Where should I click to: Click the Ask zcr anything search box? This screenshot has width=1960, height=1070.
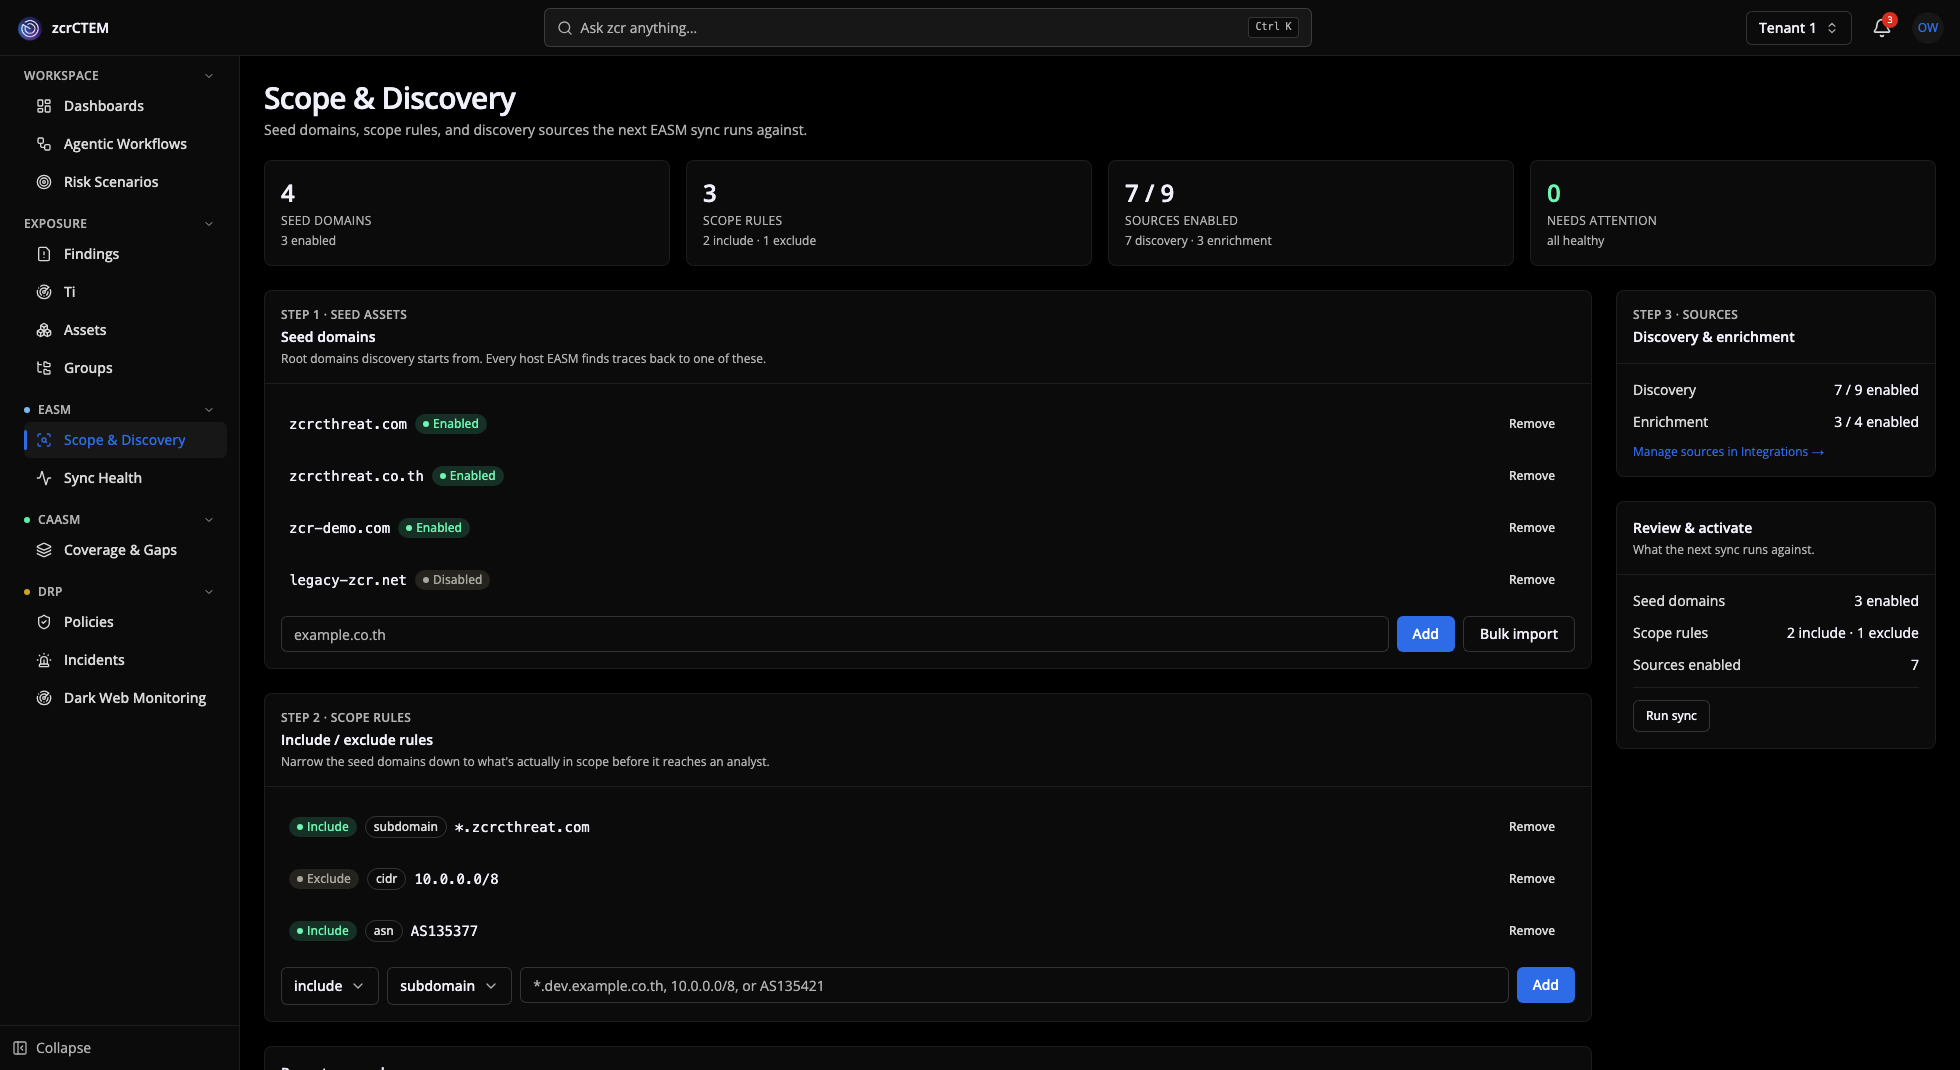[x=927, y=28]
